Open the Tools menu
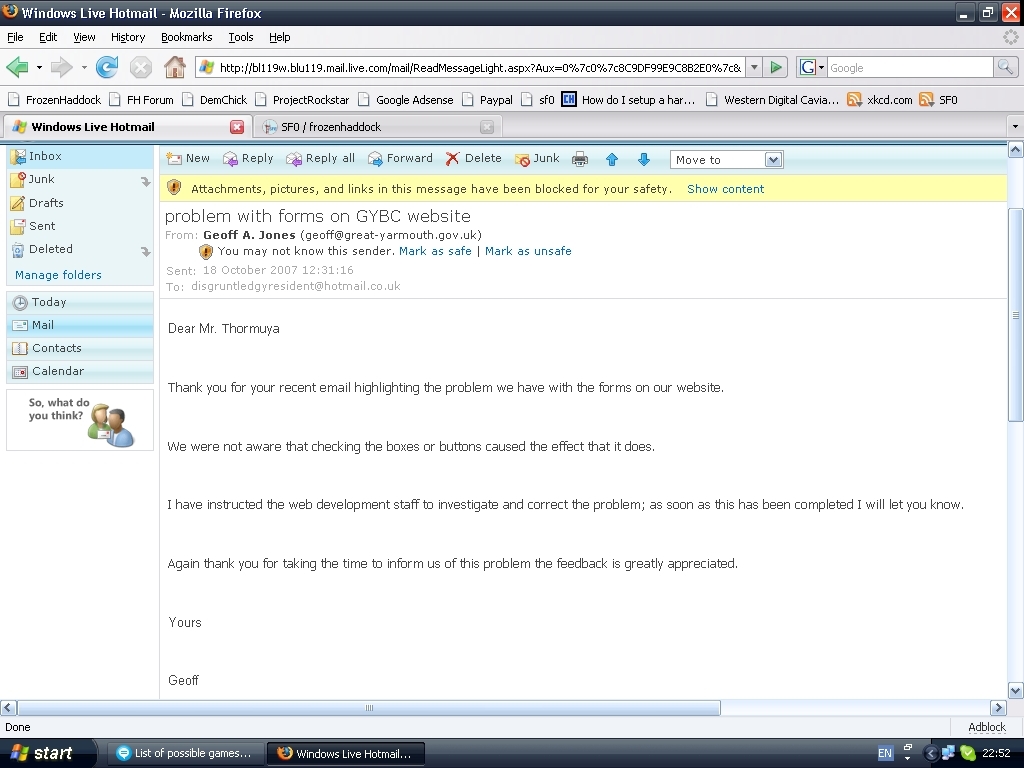The width and height of the screenshot is (1024, 768). [241, 37]
